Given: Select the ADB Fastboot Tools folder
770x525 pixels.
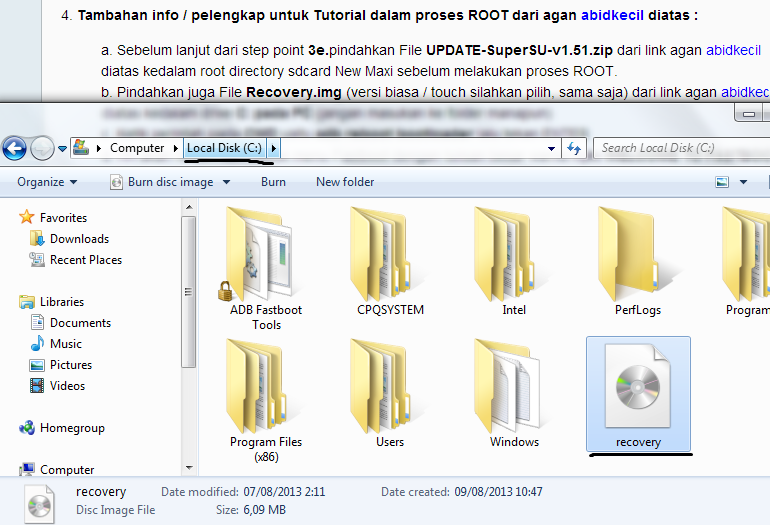Looking at the screenshot, I should point(266,268).
